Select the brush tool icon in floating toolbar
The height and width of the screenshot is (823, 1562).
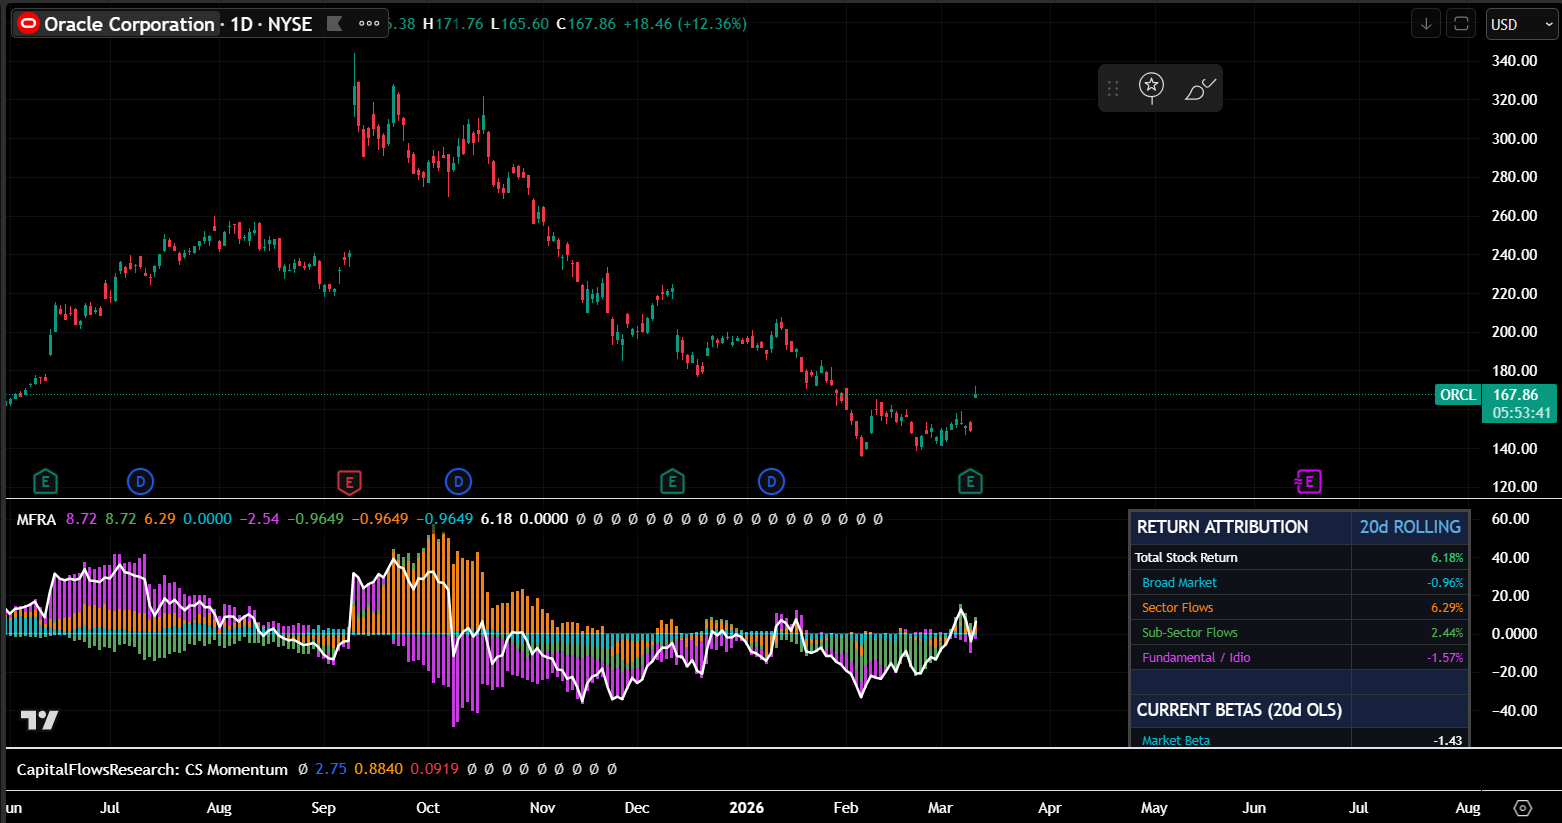coord(1199,89)
